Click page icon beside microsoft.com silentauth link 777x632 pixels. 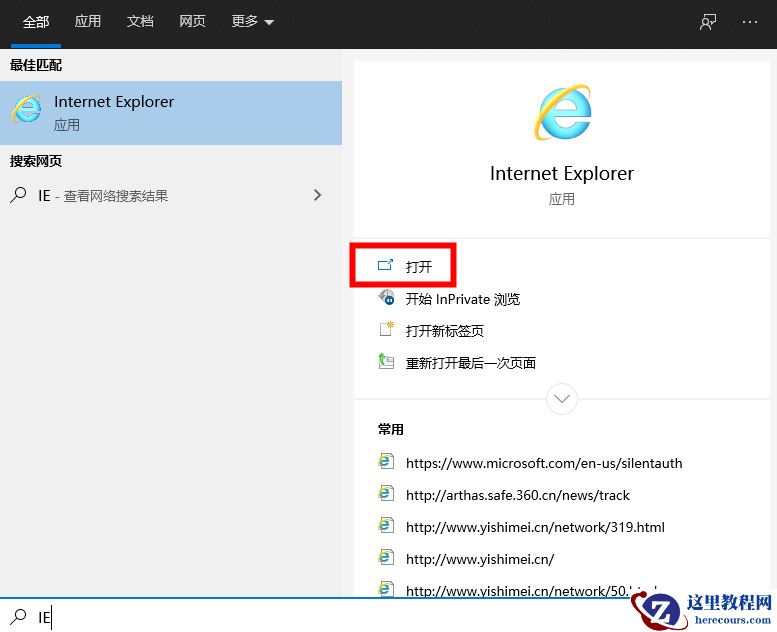(386, 461)
